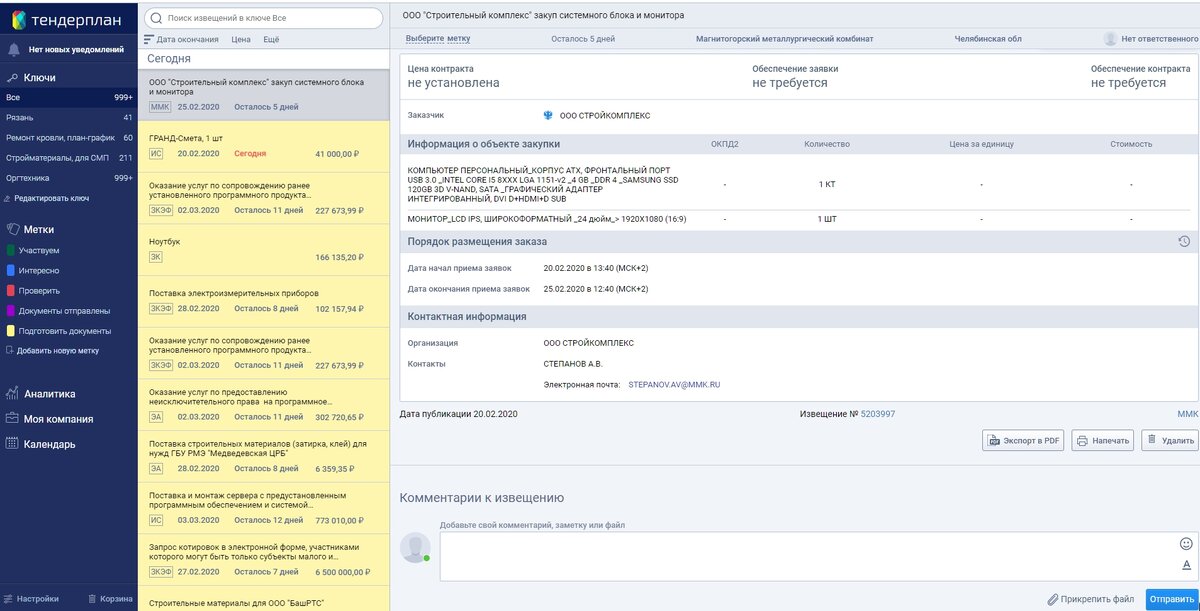Open Поставка и монтаж сервера tender
The width and height of the screenshot is (1200, 611).
[264, 507]
